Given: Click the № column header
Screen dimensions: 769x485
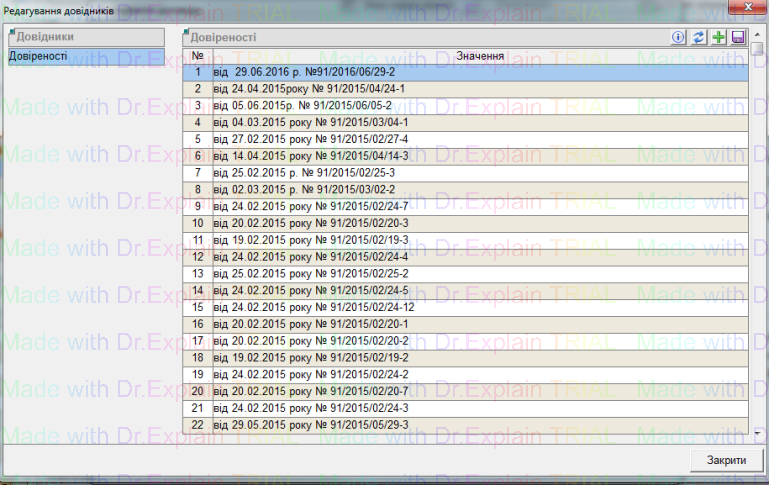Looking at the screenshot, I should pos(197,55).
